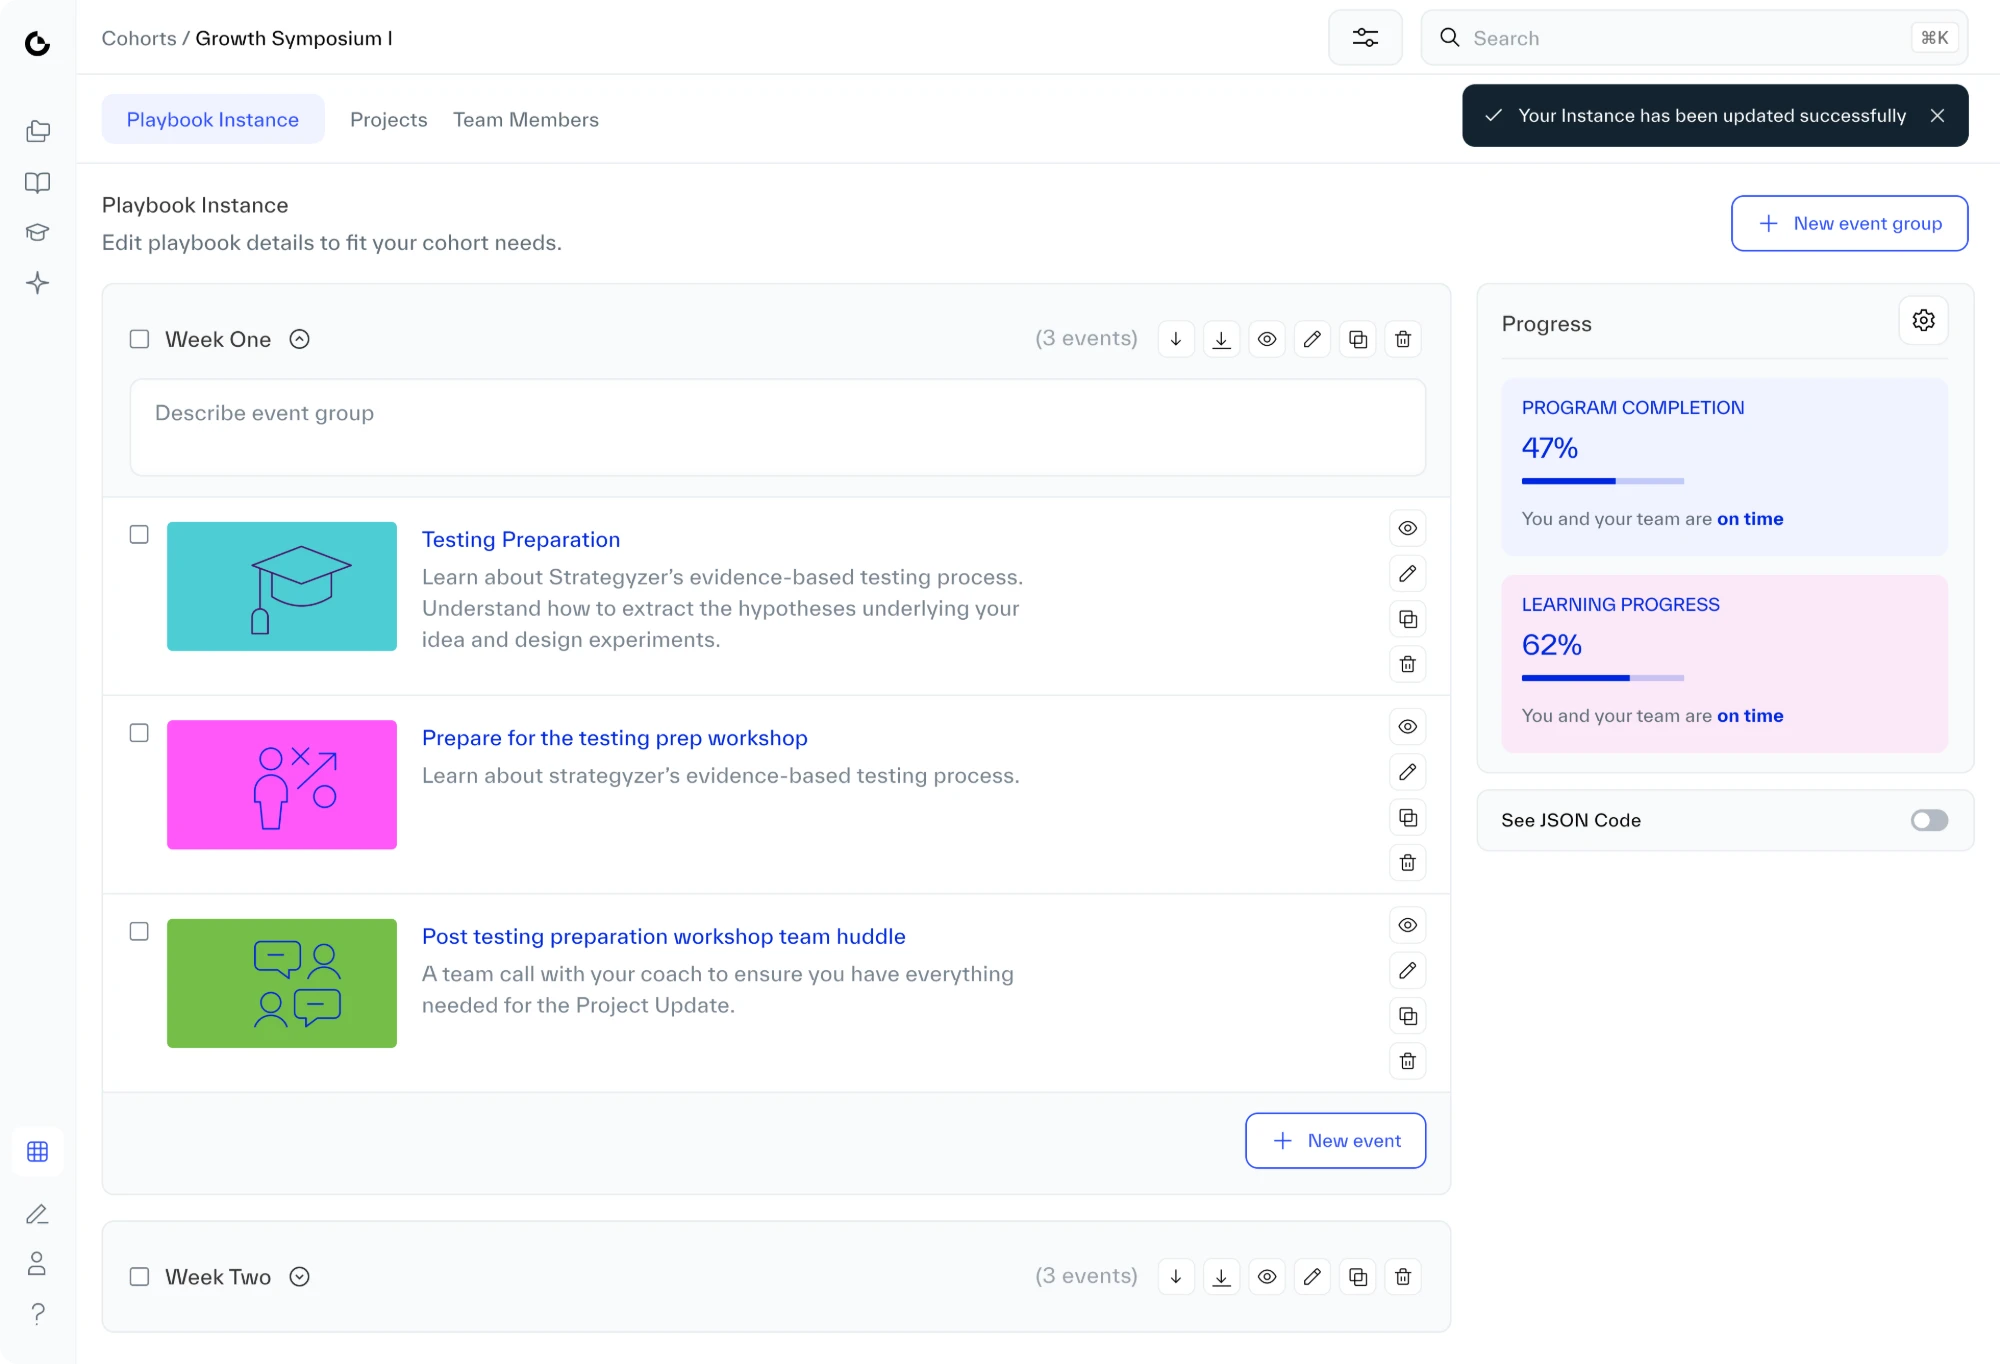
Task: Delete the Week Two event group
Action: [1403, 1276]
